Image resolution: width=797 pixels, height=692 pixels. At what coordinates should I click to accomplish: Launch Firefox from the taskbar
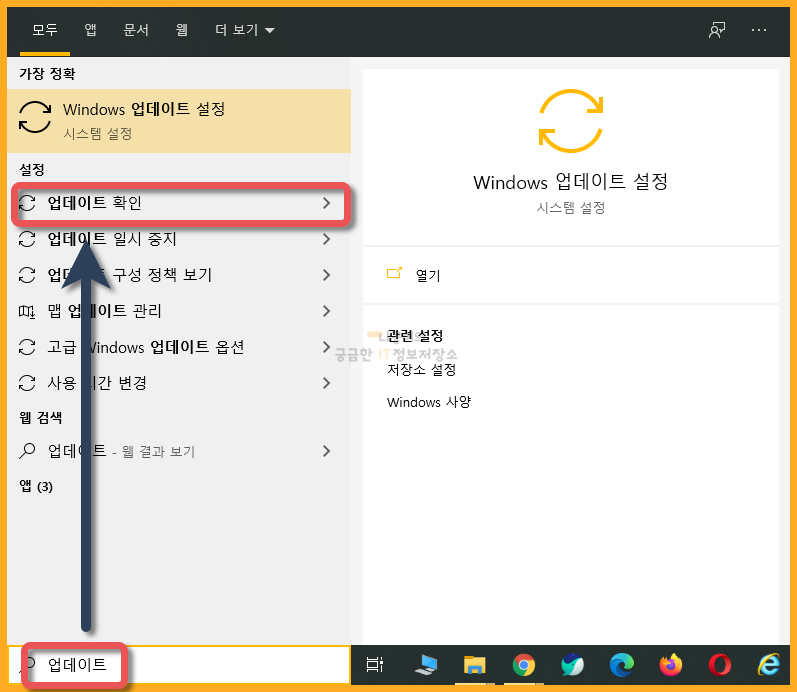click(671, 665)
